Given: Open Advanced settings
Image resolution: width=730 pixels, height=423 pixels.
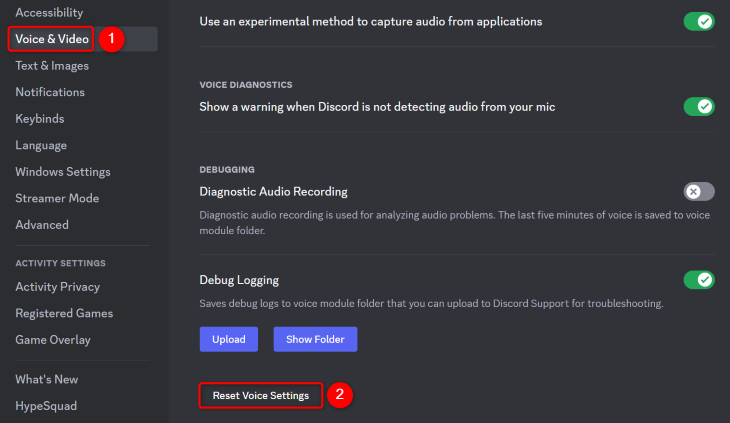Looking at the screenshot, I should pyautogui.click(x=42, y=225).
